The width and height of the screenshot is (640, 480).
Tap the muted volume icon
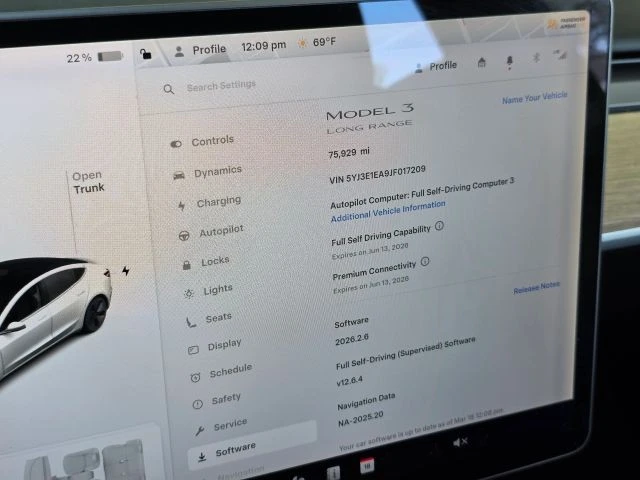(460, 442)
